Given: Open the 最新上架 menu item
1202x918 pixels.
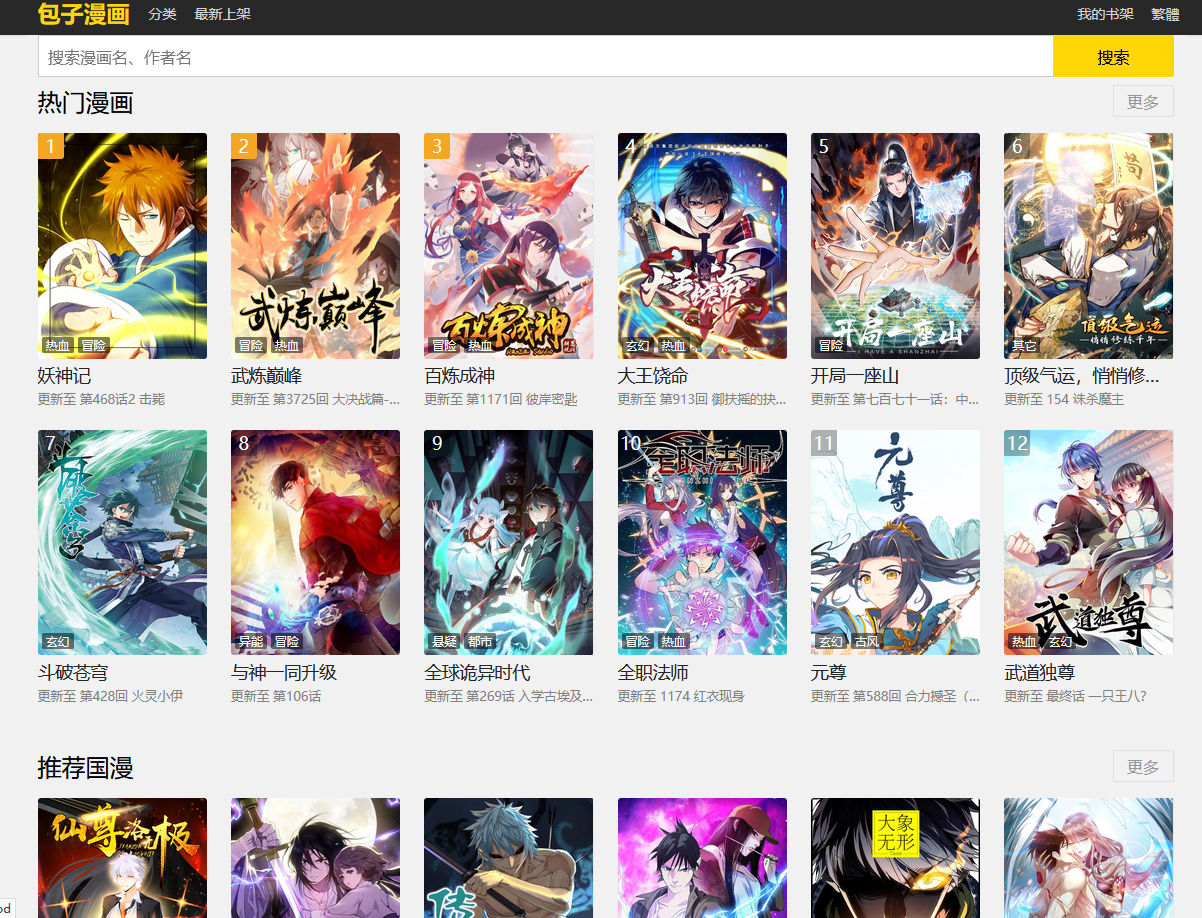Looking at the screenshot, I should click(222, 14).
